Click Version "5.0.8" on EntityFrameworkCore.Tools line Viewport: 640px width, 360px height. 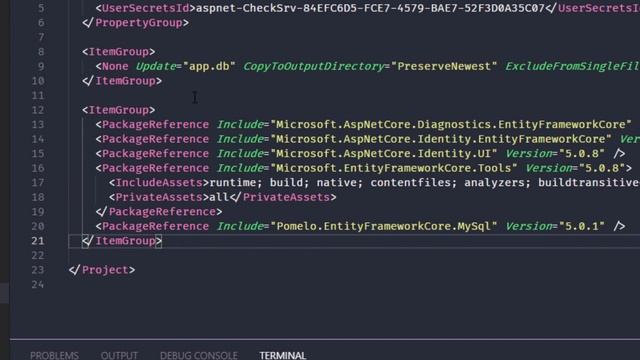601,168
